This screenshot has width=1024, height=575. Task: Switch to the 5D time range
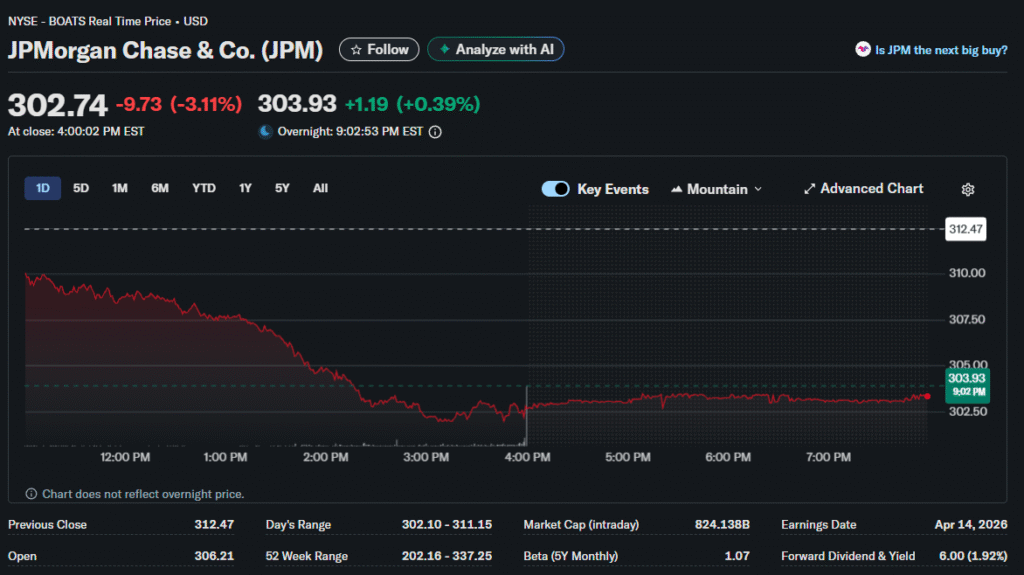pos(81,188)
